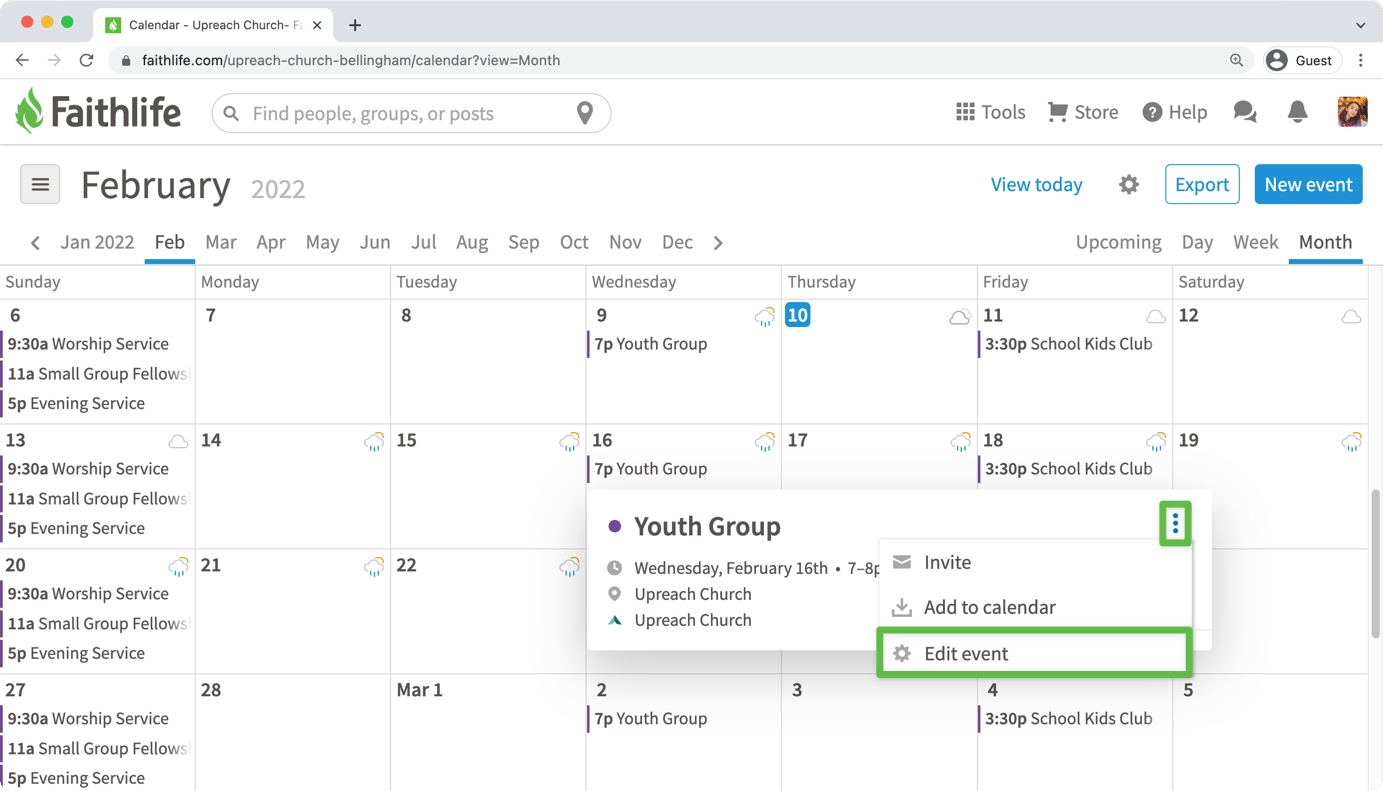Go to previous months with left chevron
The width and height of the screenshot is (1383, 791).
(36, 243)
